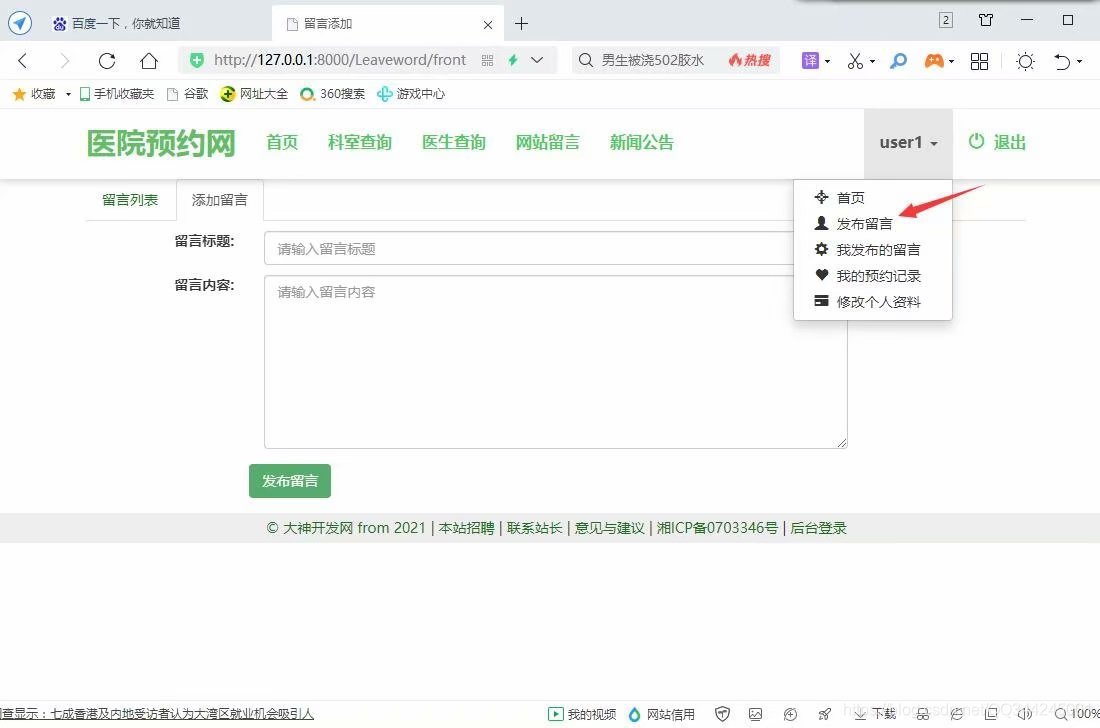The width and height of the screenshot is (1100, 728).
Task: Open the translate tool icon
Action: click(810, 60)
